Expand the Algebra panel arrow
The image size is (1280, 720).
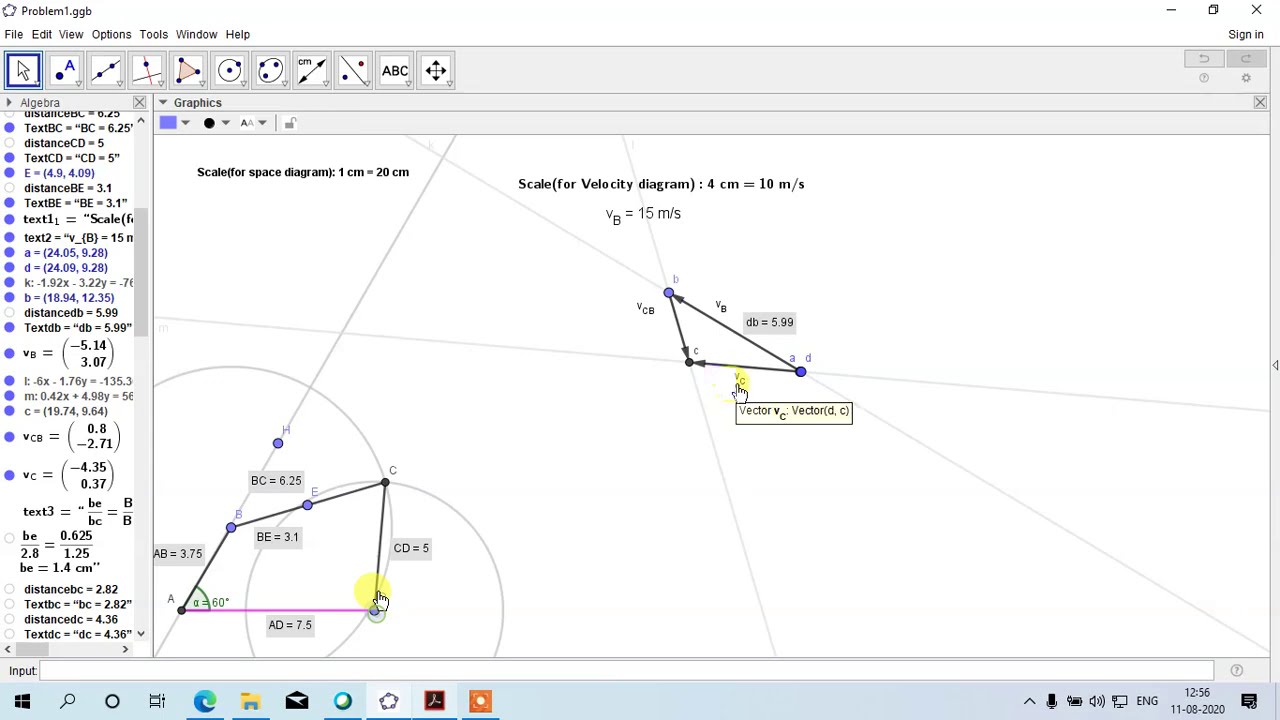pyautogui.click(x=9, y=103)
